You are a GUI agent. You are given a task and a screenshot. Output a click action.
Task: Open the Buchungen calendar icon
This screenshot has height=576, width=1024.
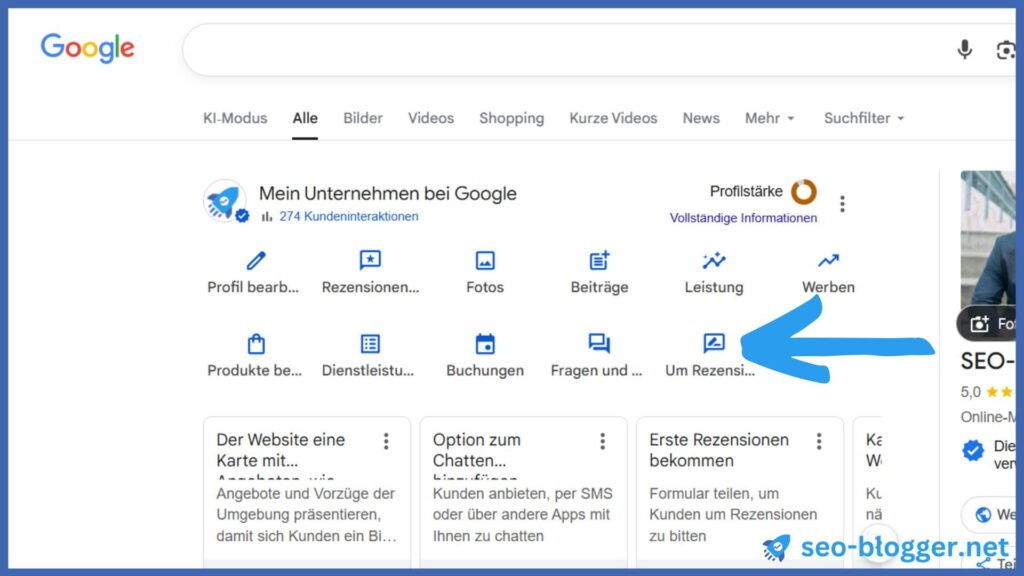485,344
